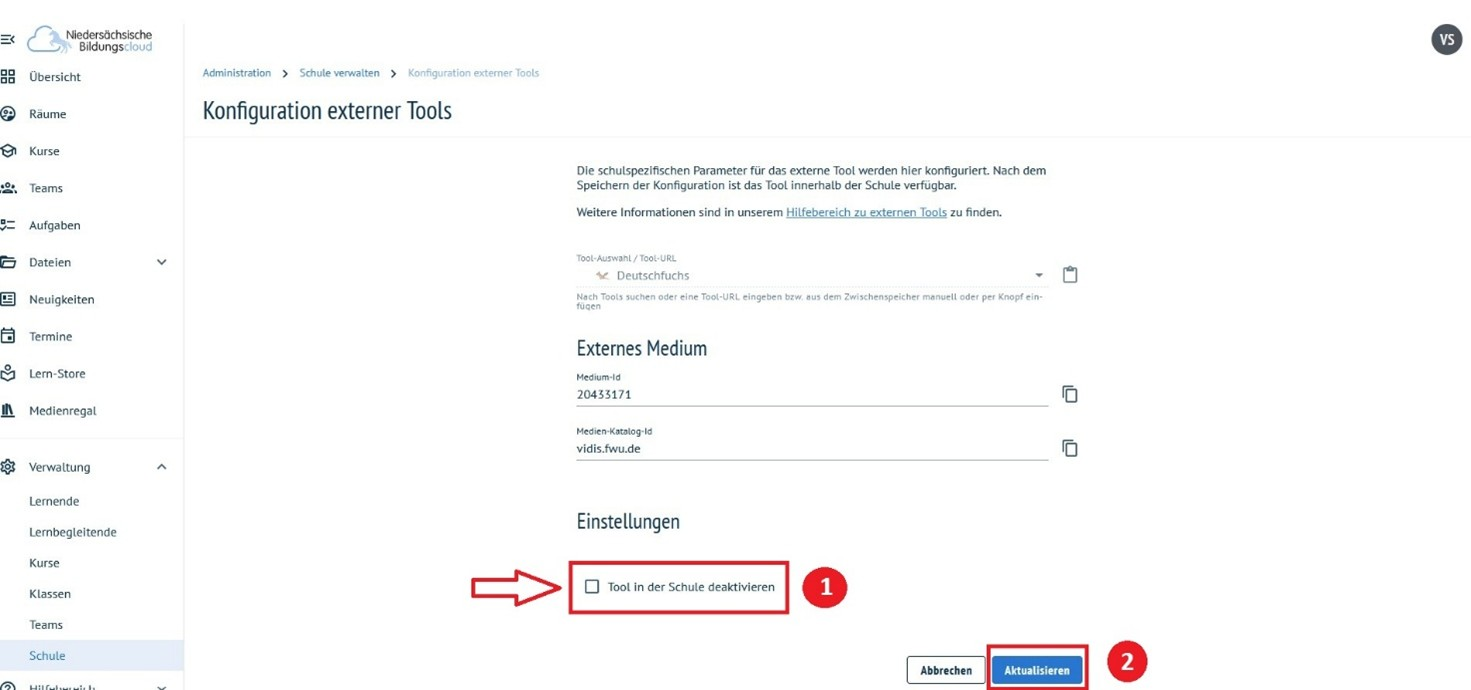Image resolution: width=1471 pixels, height=690 pixels.
Task: Click the Medium-Id input field
Action: [810, 394]
